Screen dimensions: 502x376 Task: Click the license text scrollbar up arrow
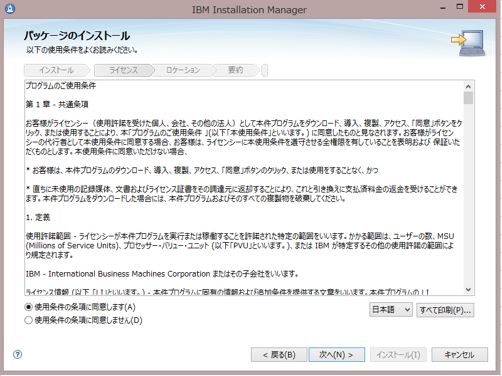(x=468, y=87)
